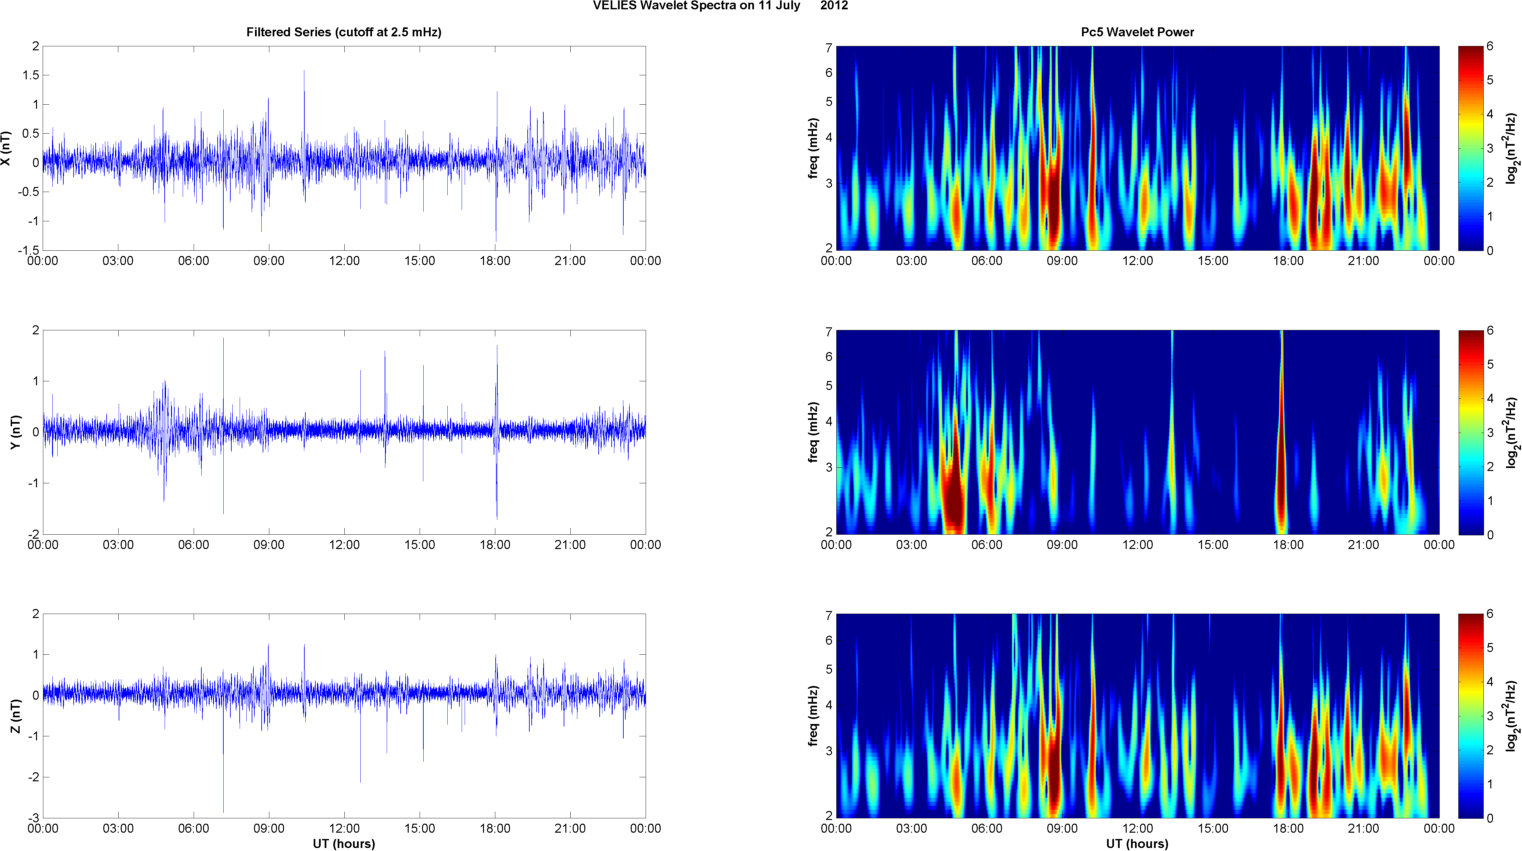Click 1.5 tick on X series y-axis
The height and width of the screenshot is (851, 1522).
pyautogui.click(x=30, y=76)
